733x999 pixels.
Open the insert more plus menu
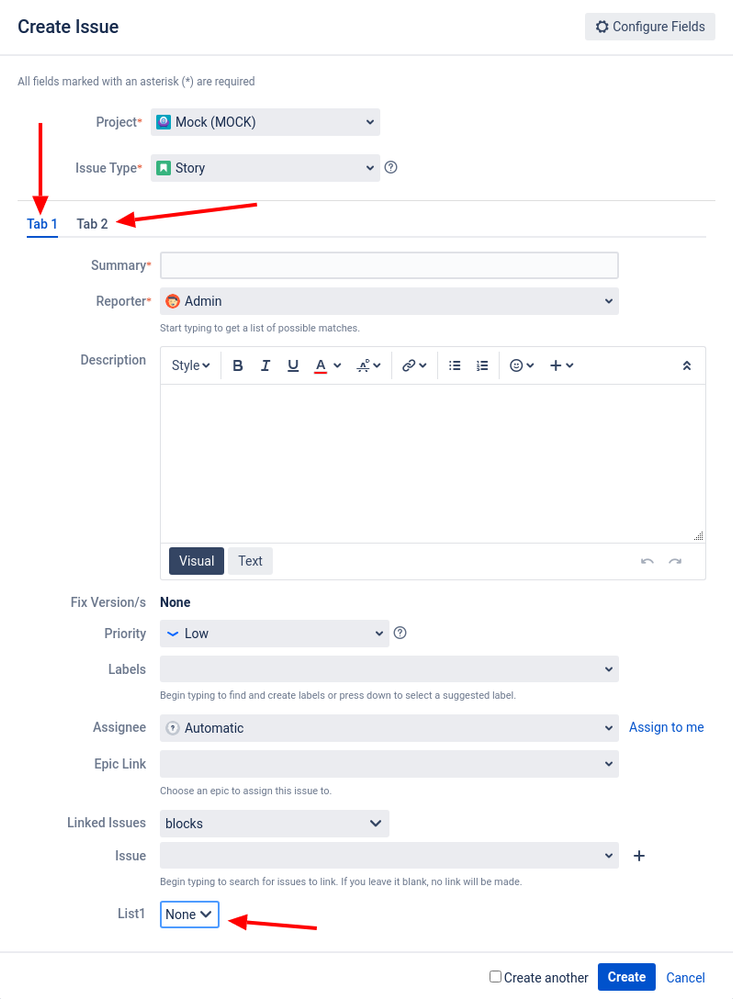[562, 366]
